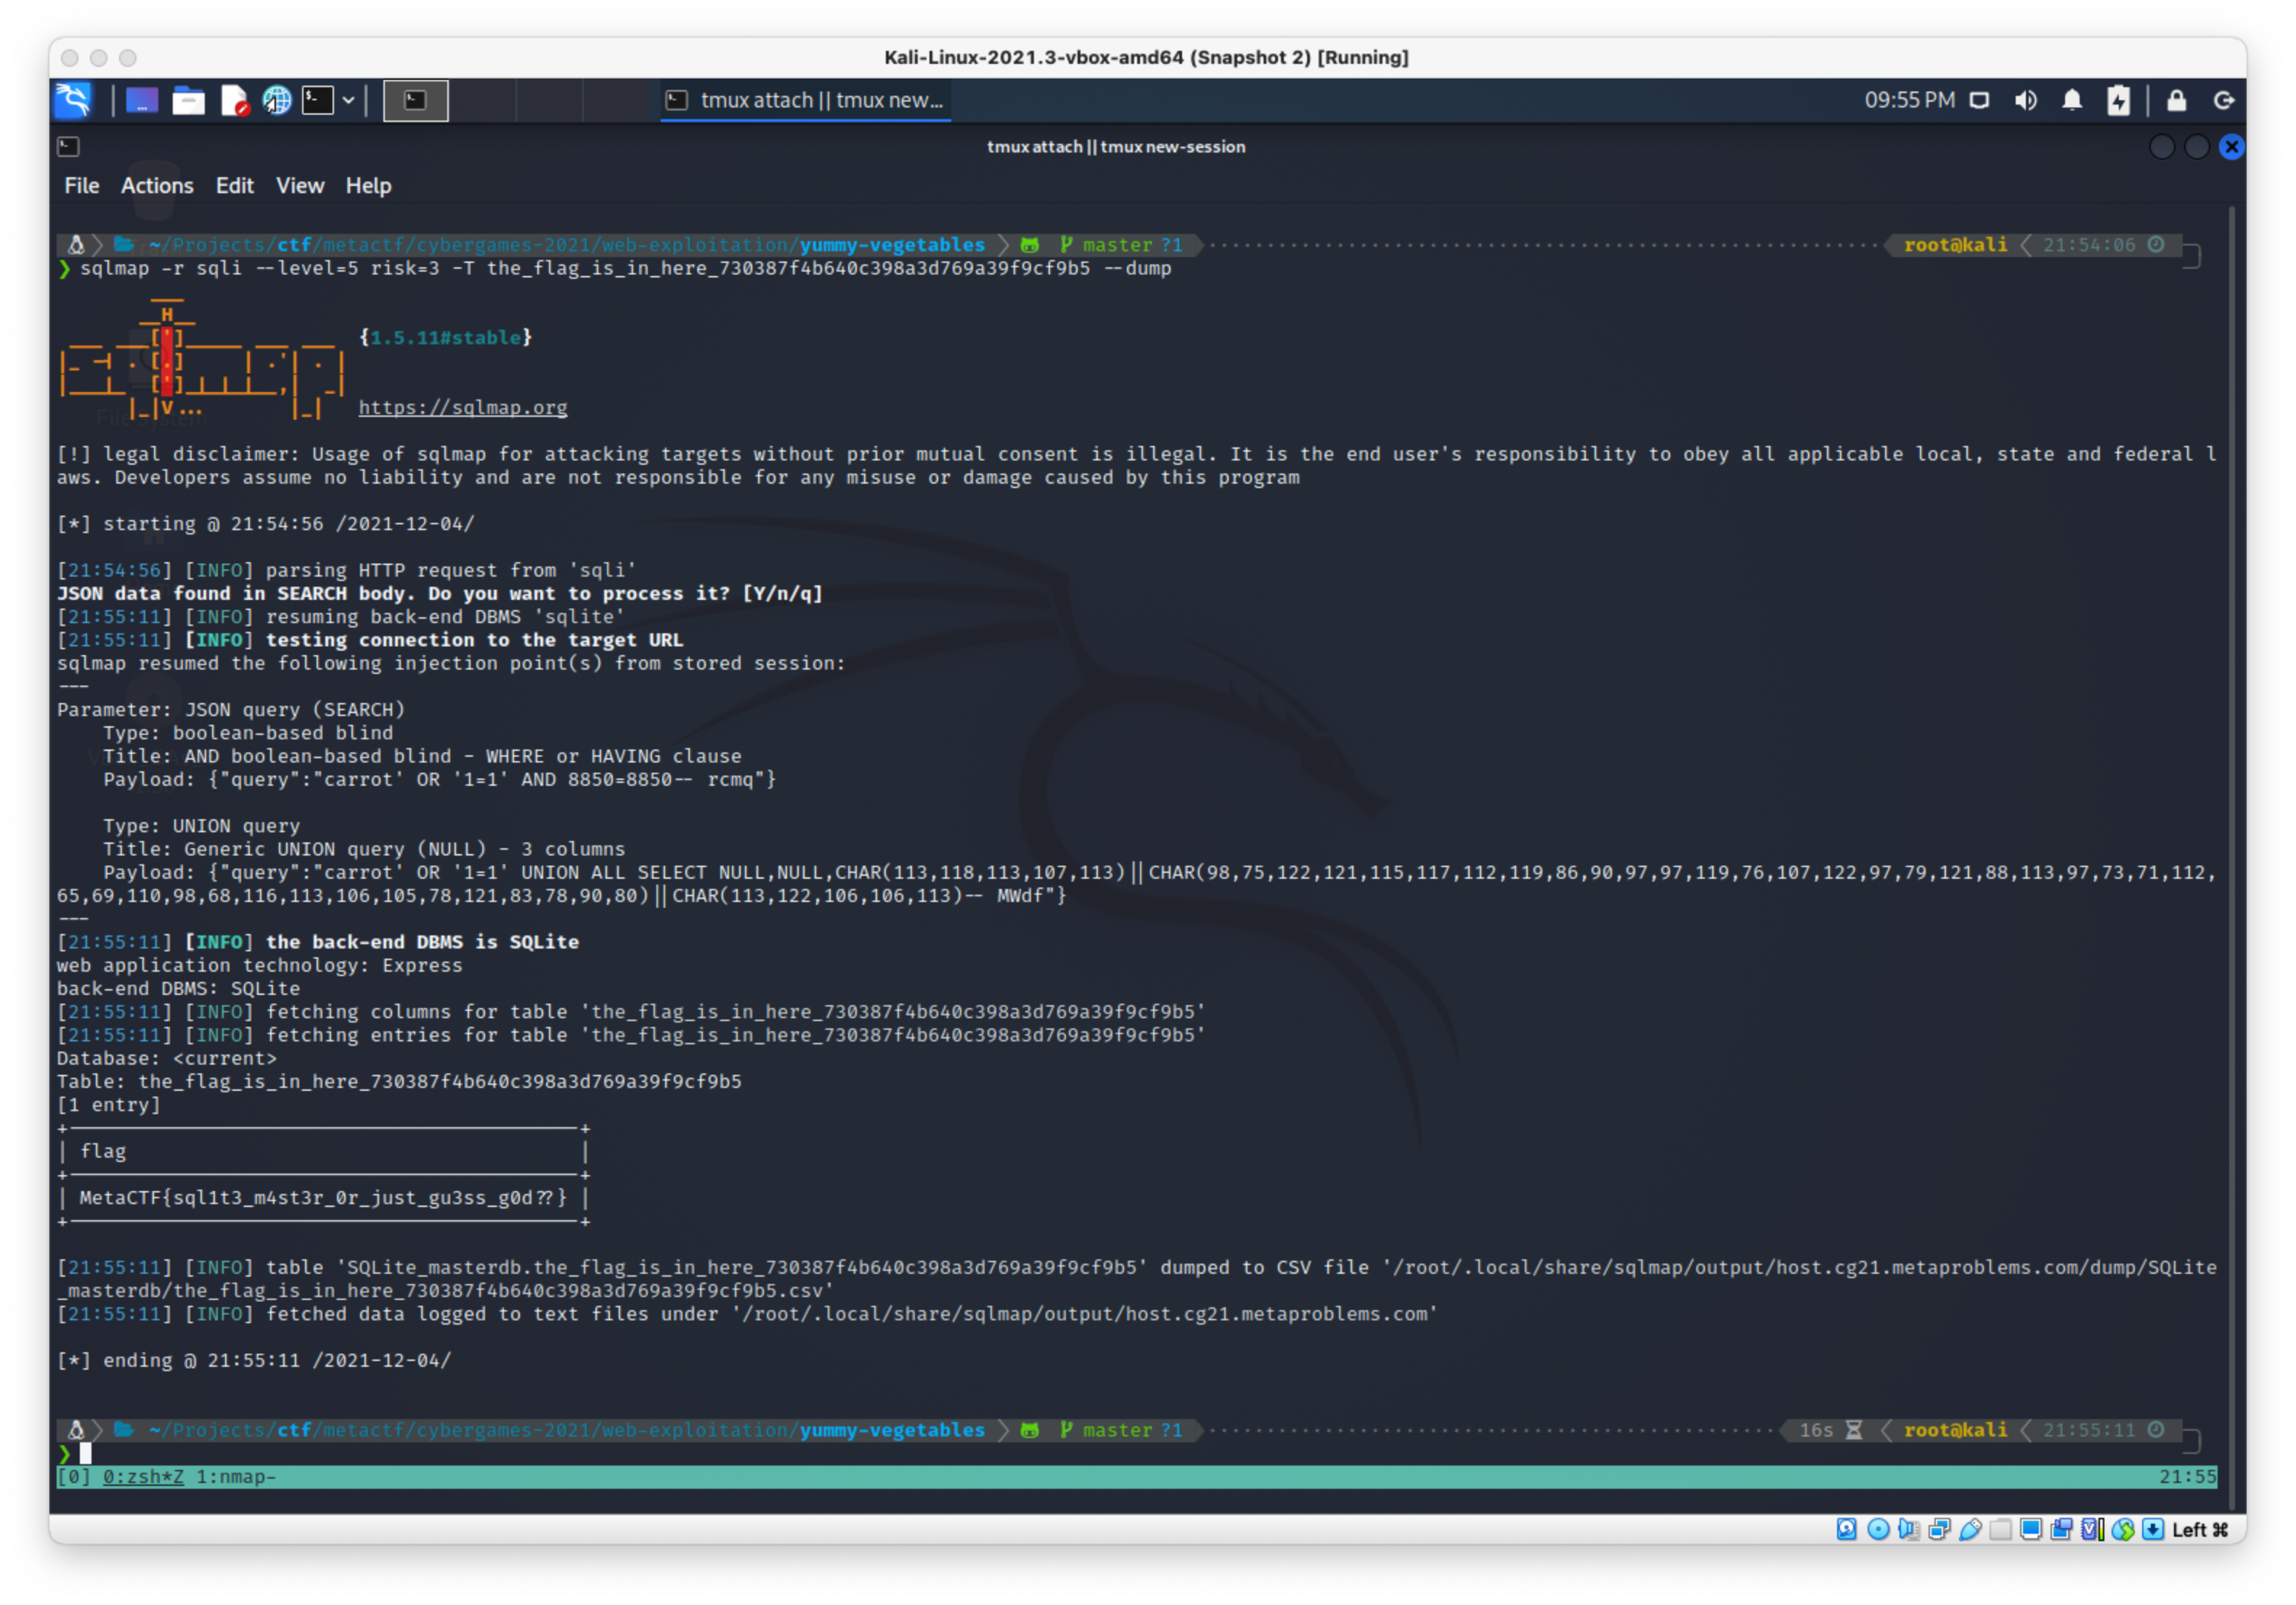Lock the screen using padlock icon
This screenshot has height=1605, width=2296.
2176,100
